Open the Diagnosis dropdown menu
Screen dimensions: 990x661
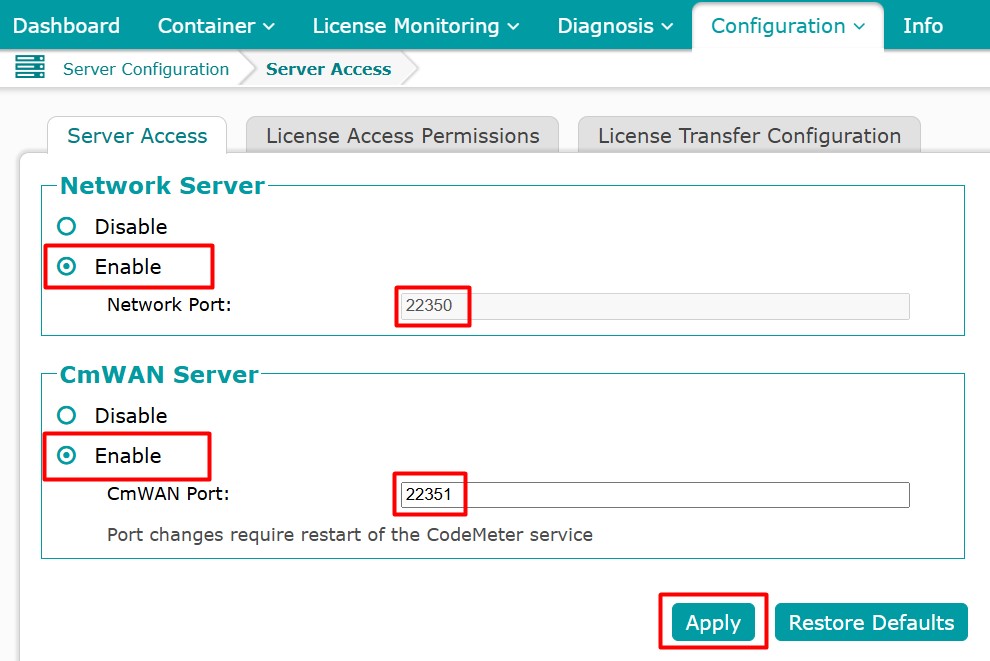(x=615, y=26)
